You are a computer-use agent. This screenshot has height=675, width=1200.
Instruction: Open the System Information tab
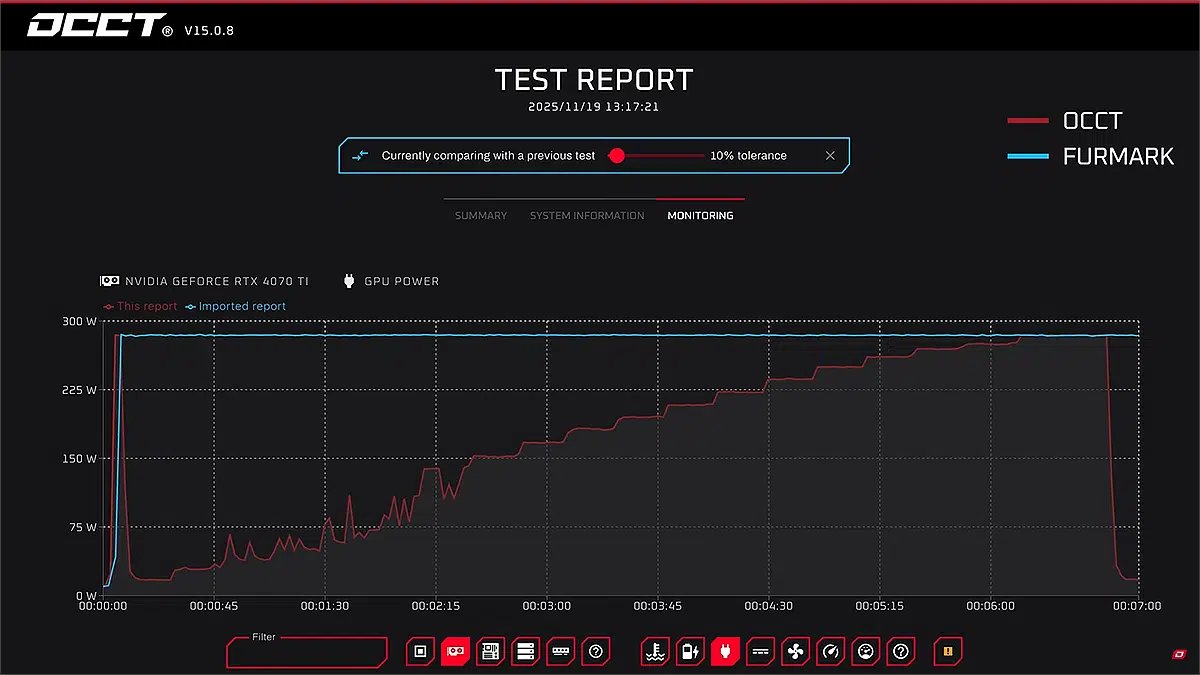[587, 215]
